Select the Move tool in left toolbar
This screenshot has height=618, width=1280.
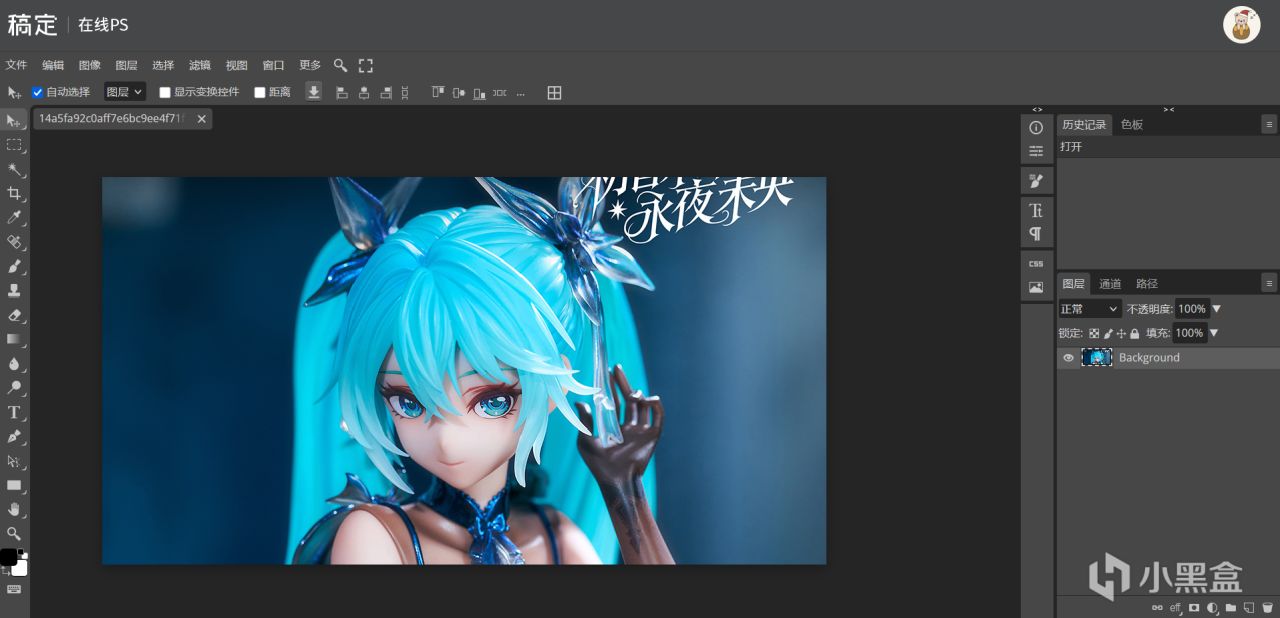(14, 120)
